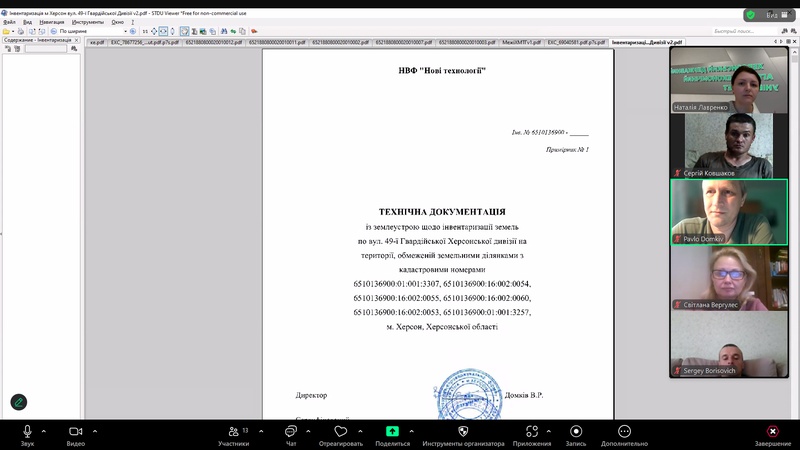This screenshot has width=800, height=450.
Task: Switch to EXC_78677256 pdf.p7s.pdf tab
Action: 145,42
